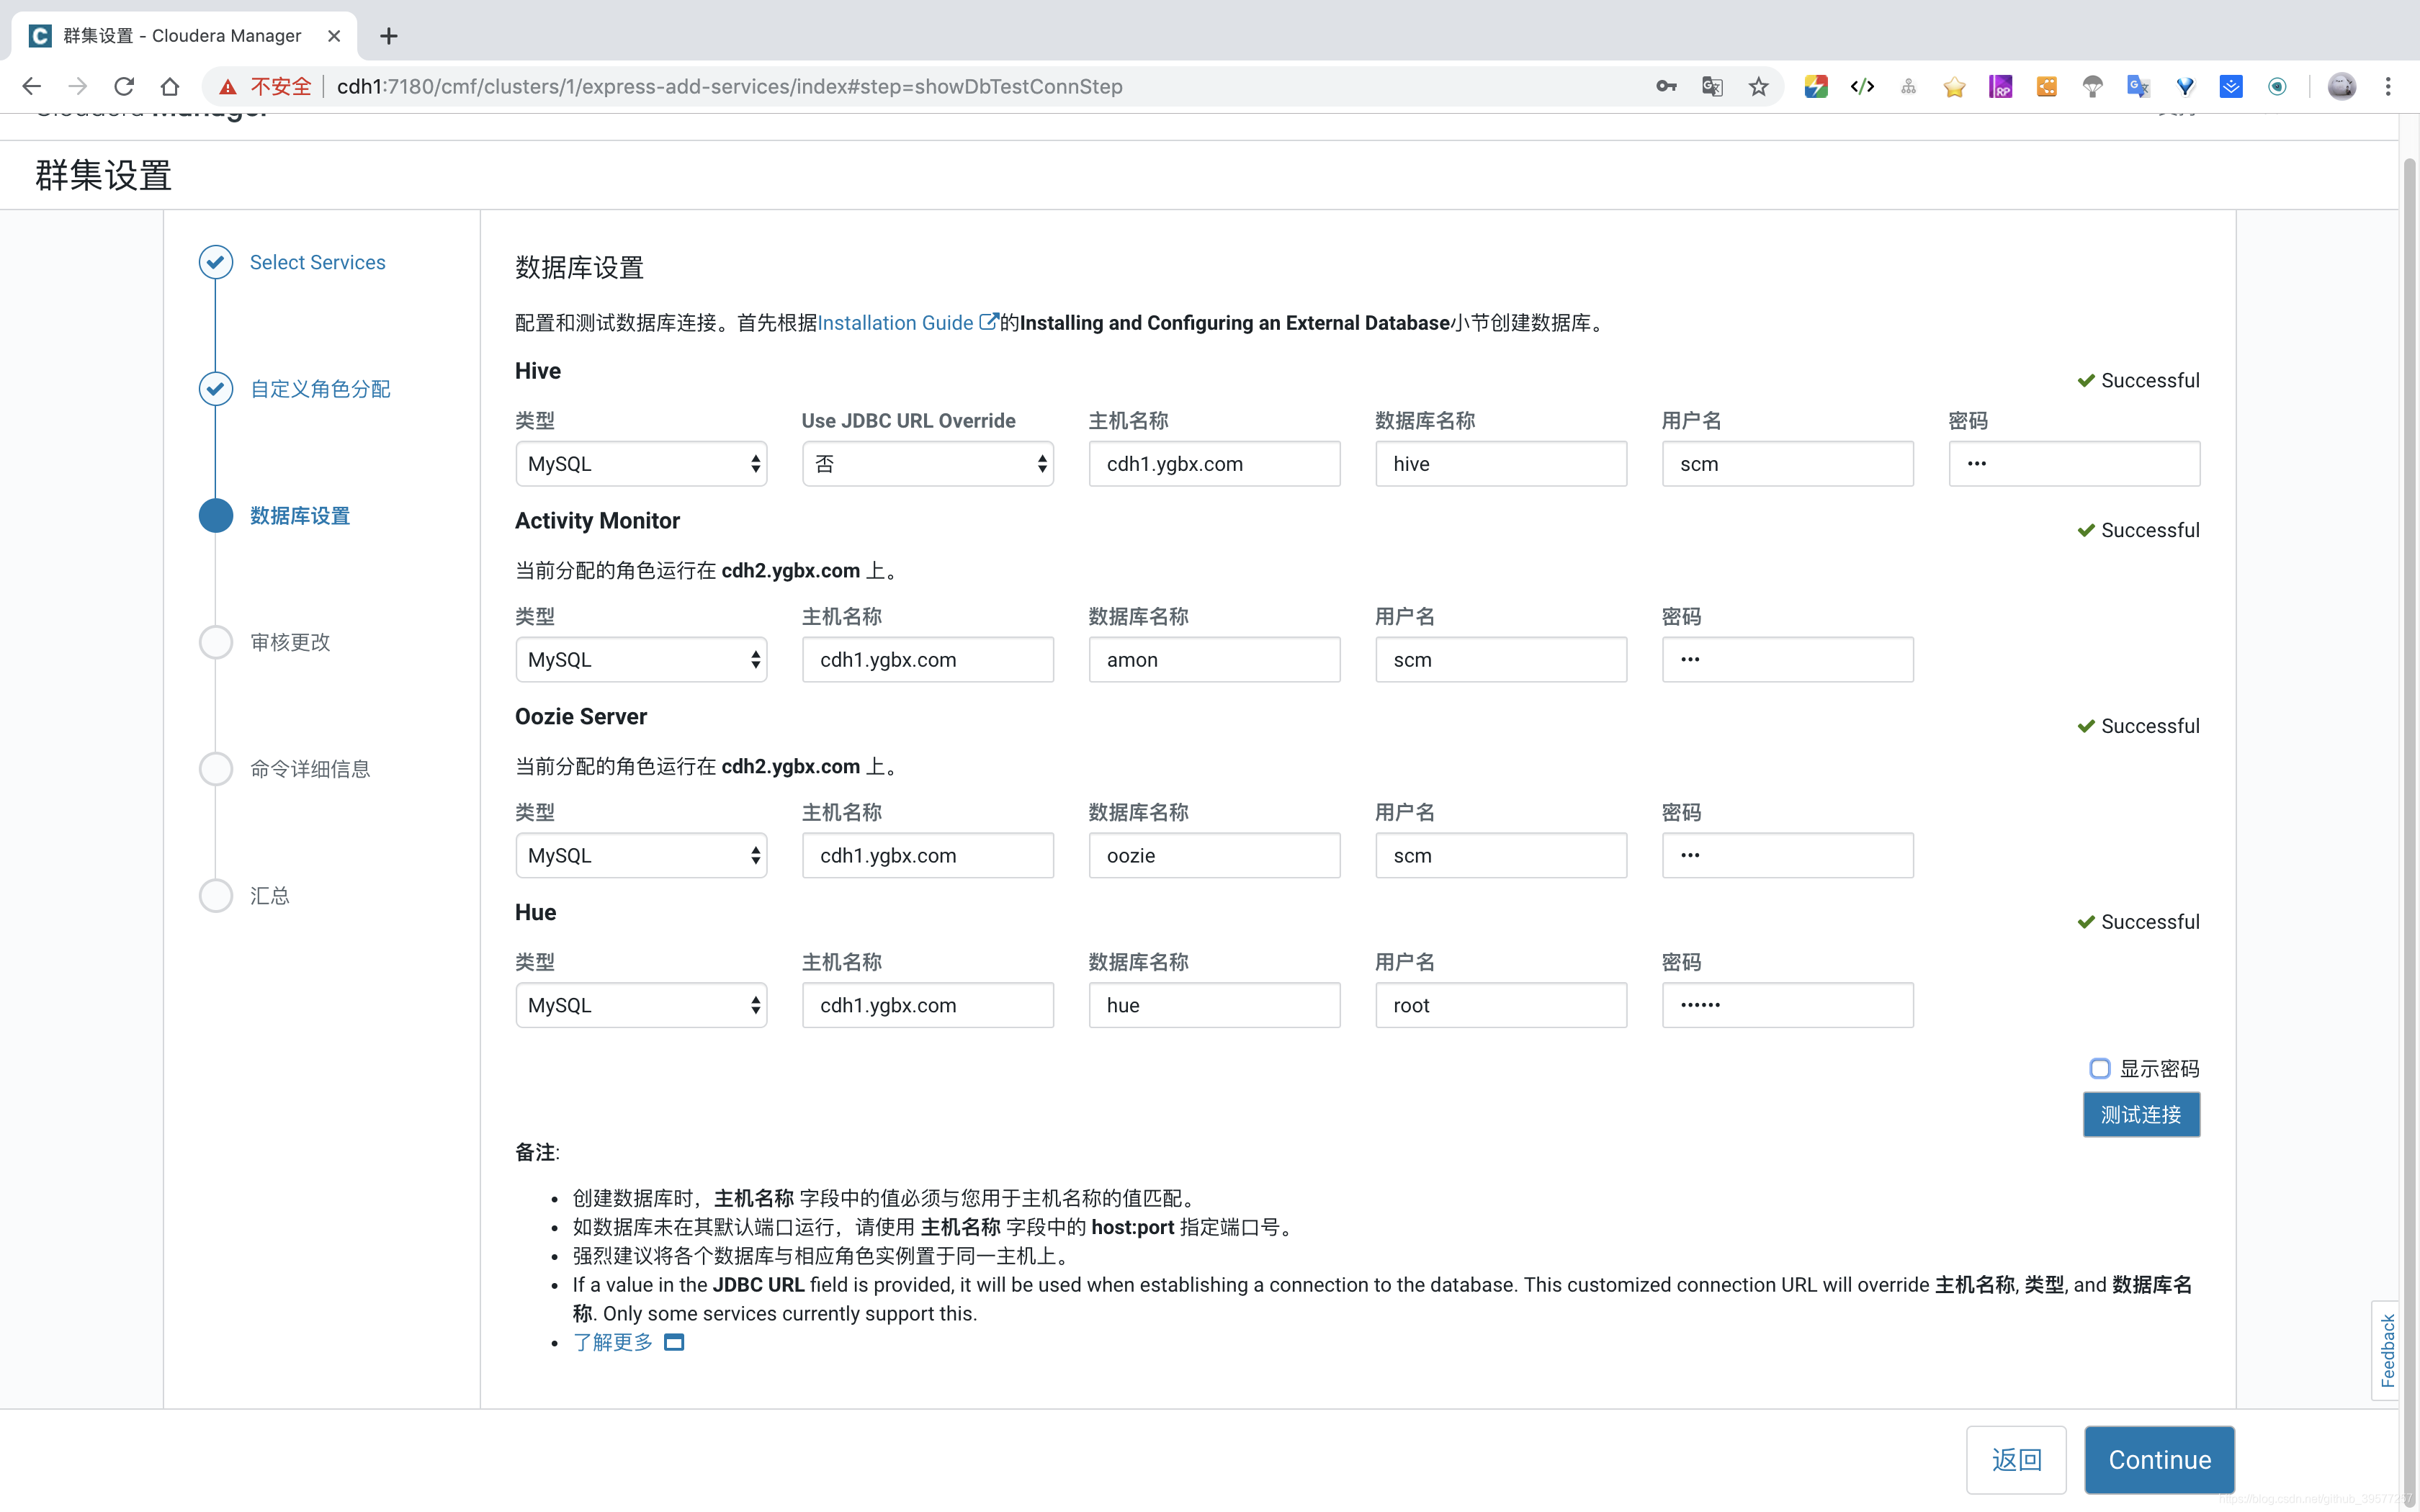Image resolution: width=2420 pixels, height=1512 pixels.
Task: Click the browser forward arrow
Action: [x=77, y=87]
